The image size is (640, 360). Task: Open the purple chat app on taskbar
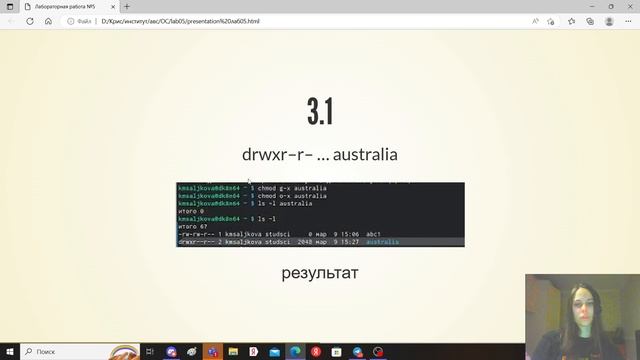pyautogui.click(x=171, y=351)
